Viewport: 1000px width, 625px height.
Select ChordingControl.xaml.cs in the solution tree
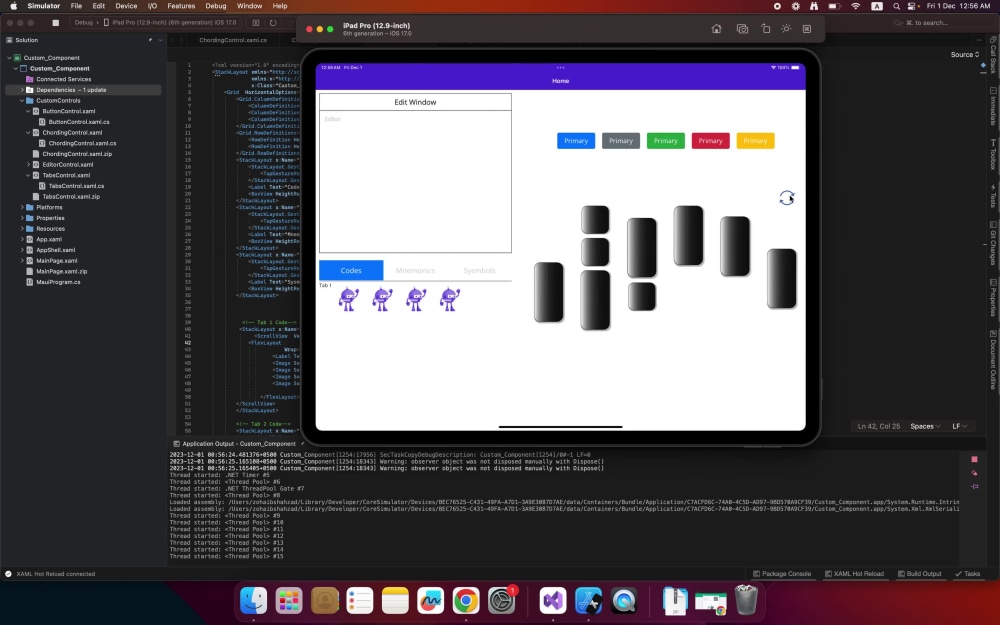coord(82,143)
